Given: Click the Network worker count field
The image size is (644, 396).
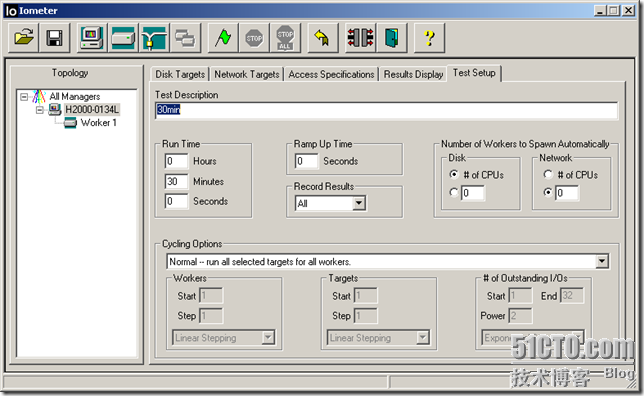Looking at the screenshot, I should (567, 193).
